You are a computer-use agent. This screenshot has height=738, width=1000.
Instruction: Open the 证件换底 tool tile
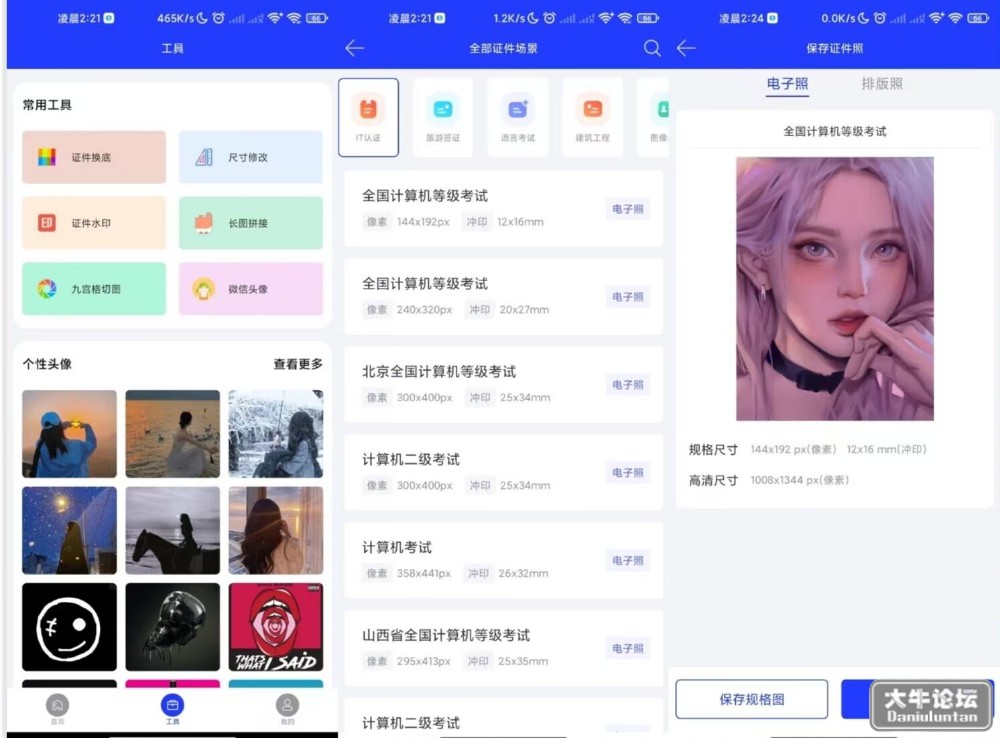tap(94, 157)
